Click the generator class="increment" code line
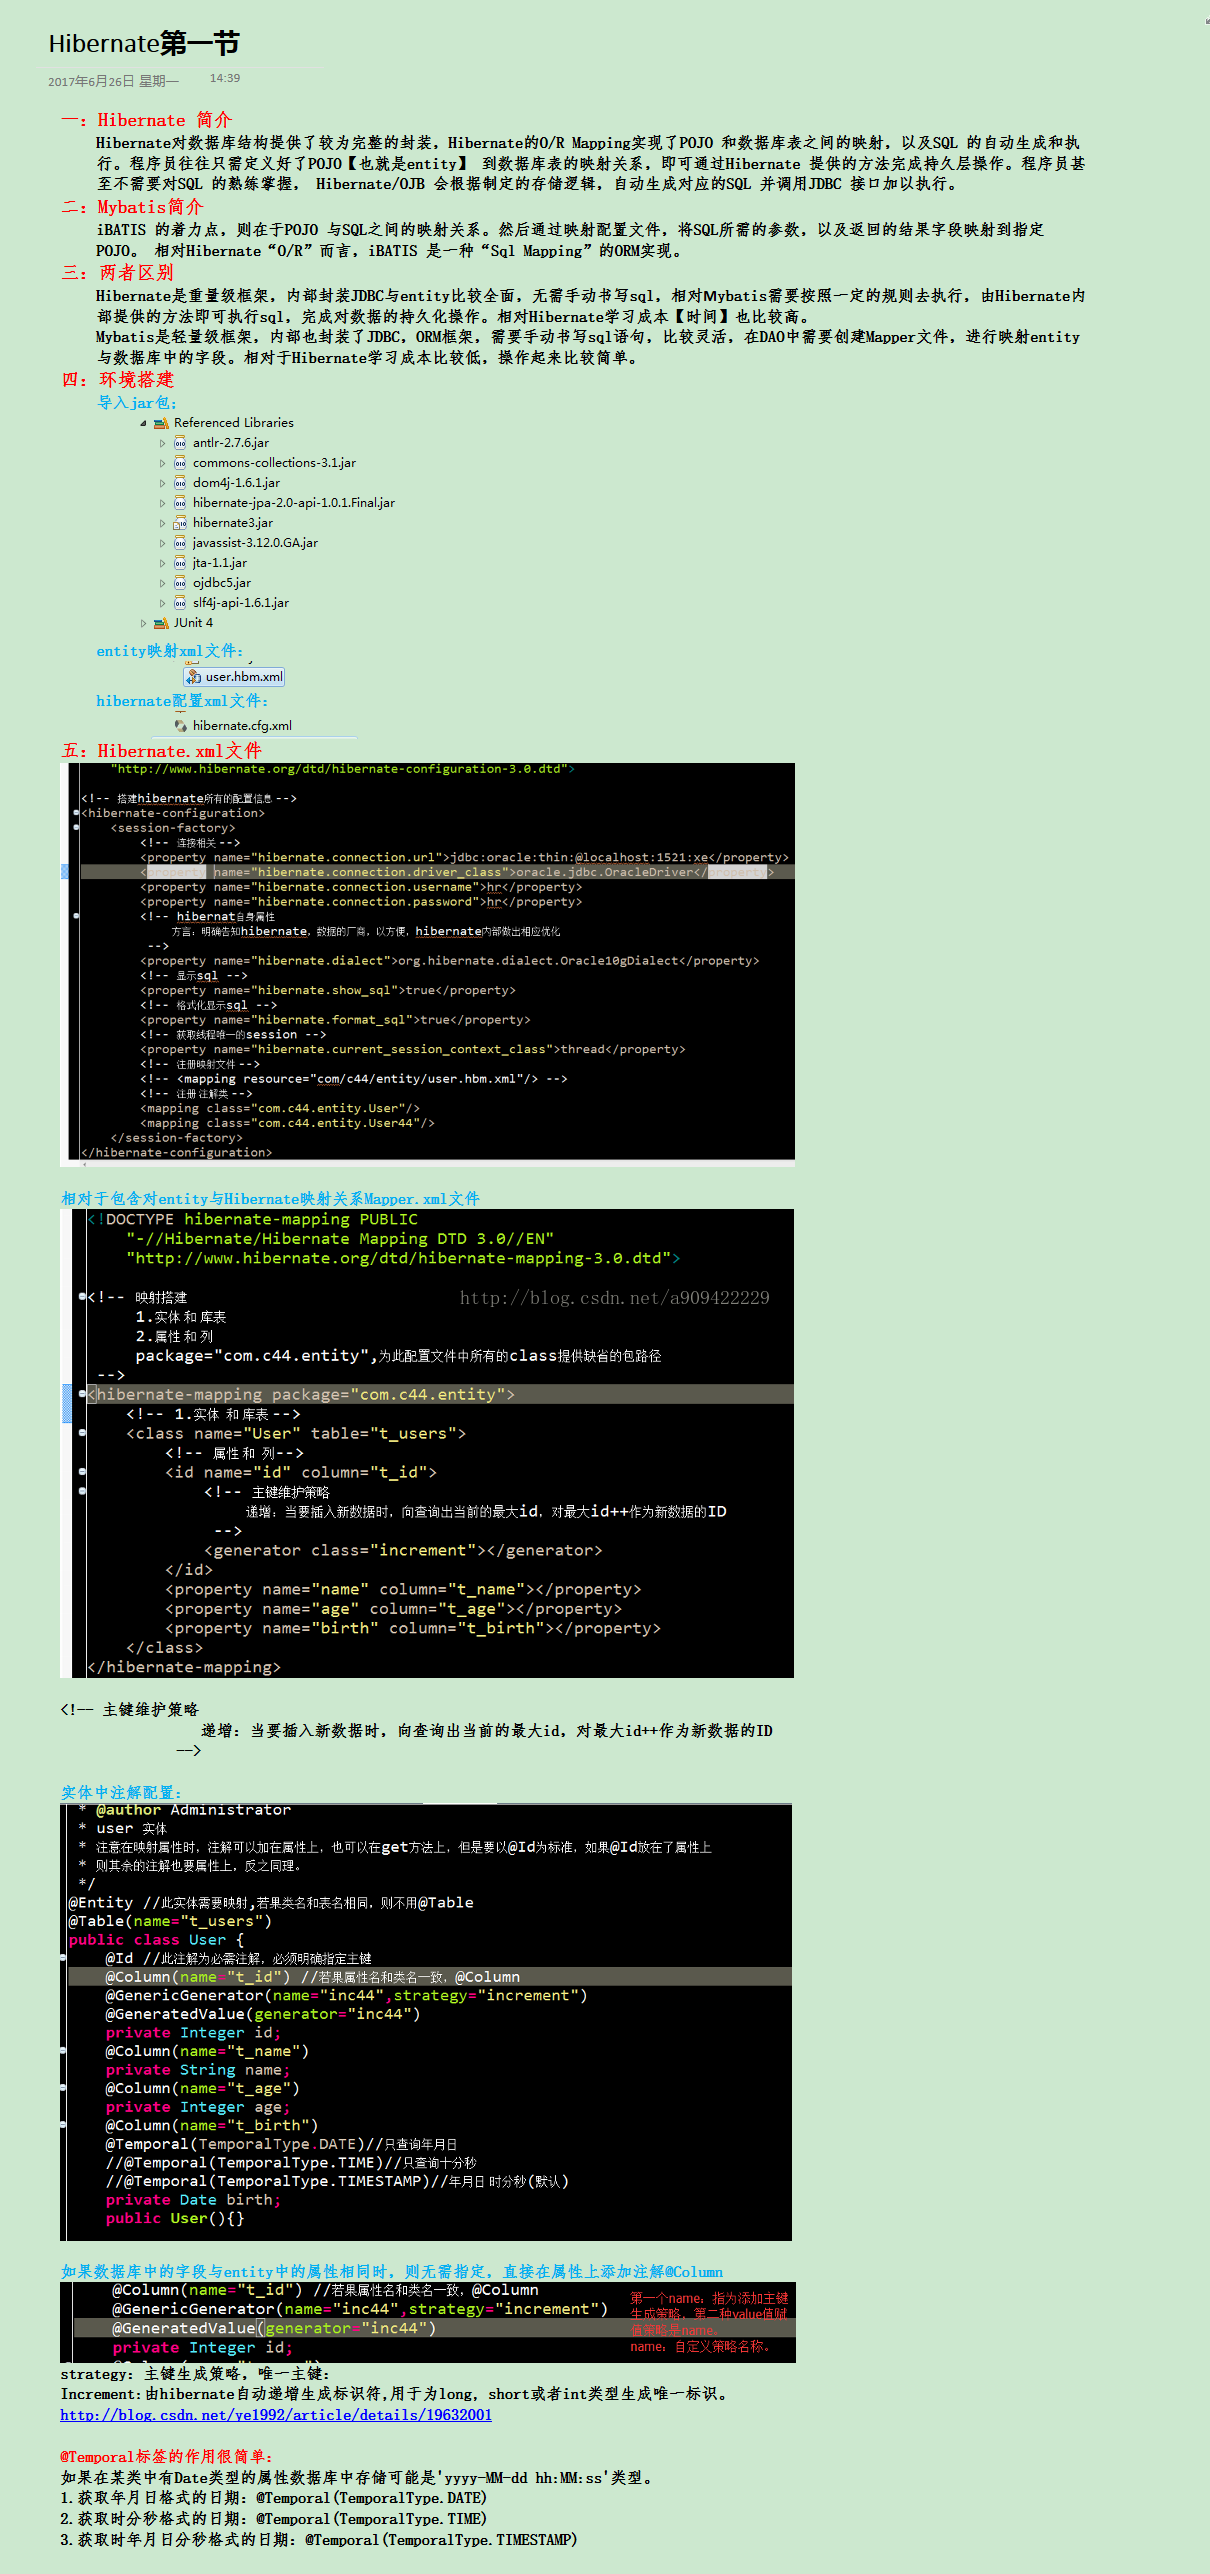Screen dimensions: 1210x2574 pos(403,1550)
